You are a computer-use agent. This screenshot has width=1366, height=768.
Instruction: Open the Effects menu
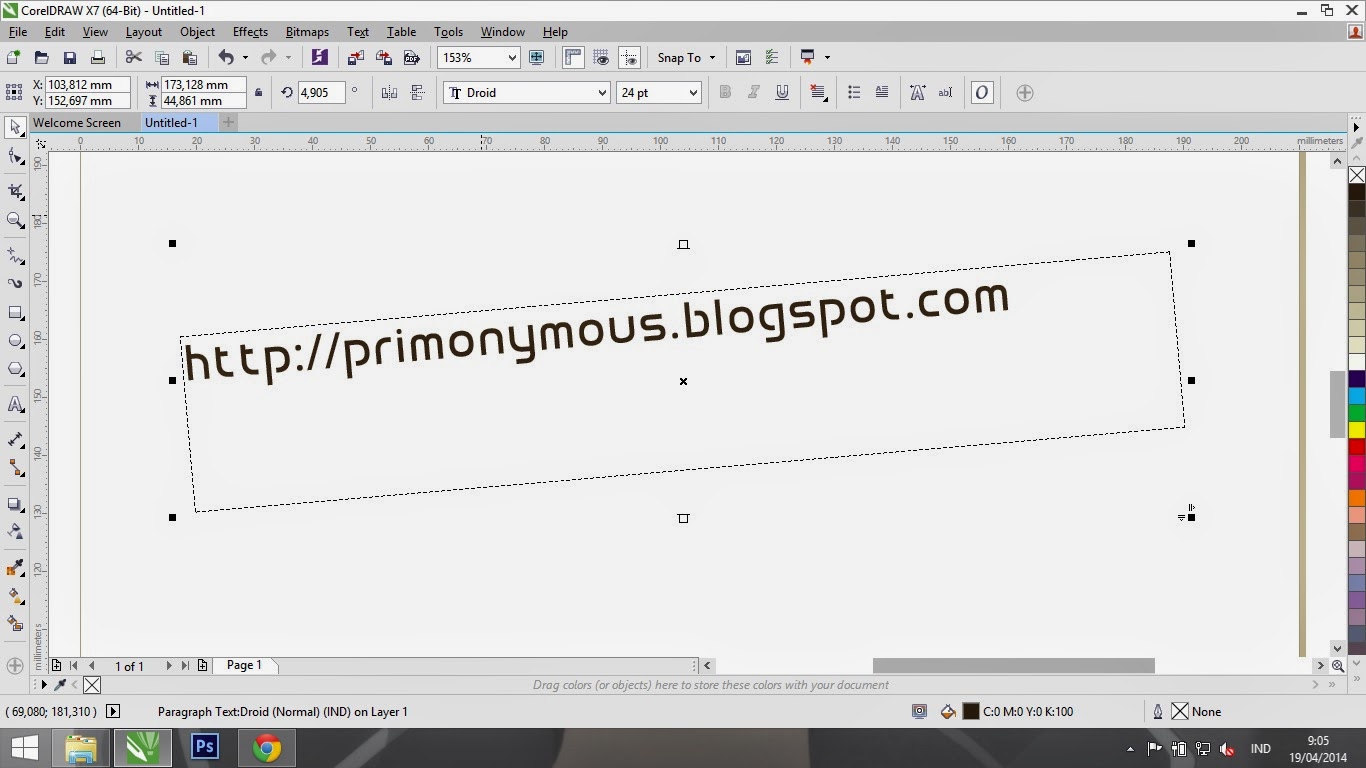[250, 32]
